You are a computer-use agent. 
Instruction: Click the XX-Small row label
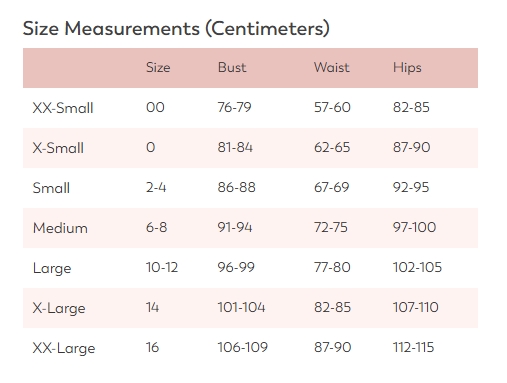63,108
